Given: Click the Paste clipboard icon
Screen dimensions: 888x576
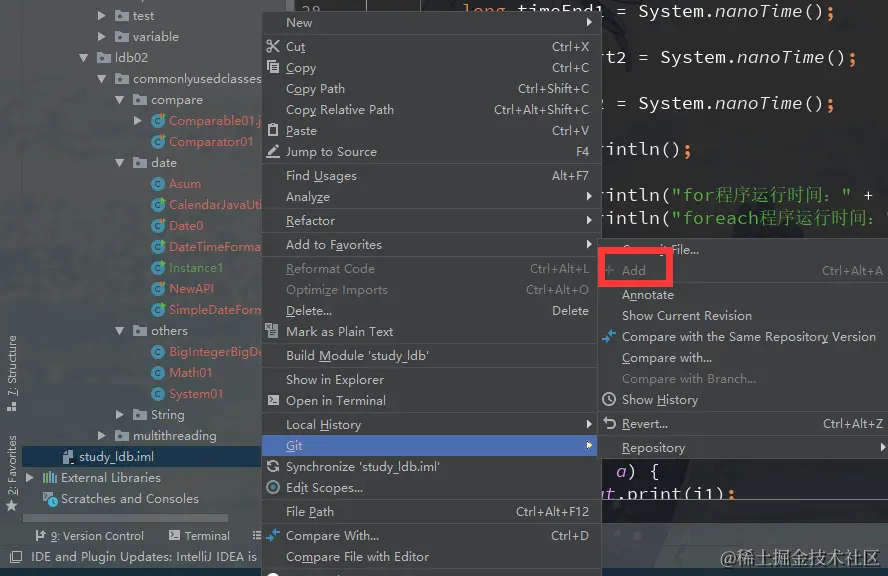Looking at the screenshot, I should [x=273, y=130].
